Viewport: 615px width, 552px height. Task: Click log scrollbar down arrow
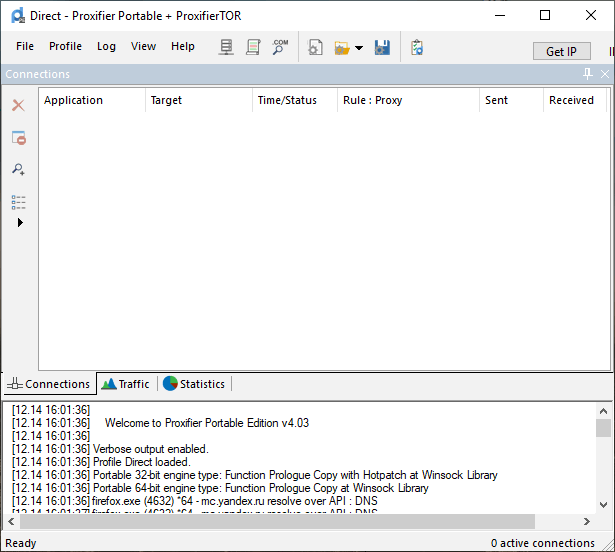click(603, 505)
